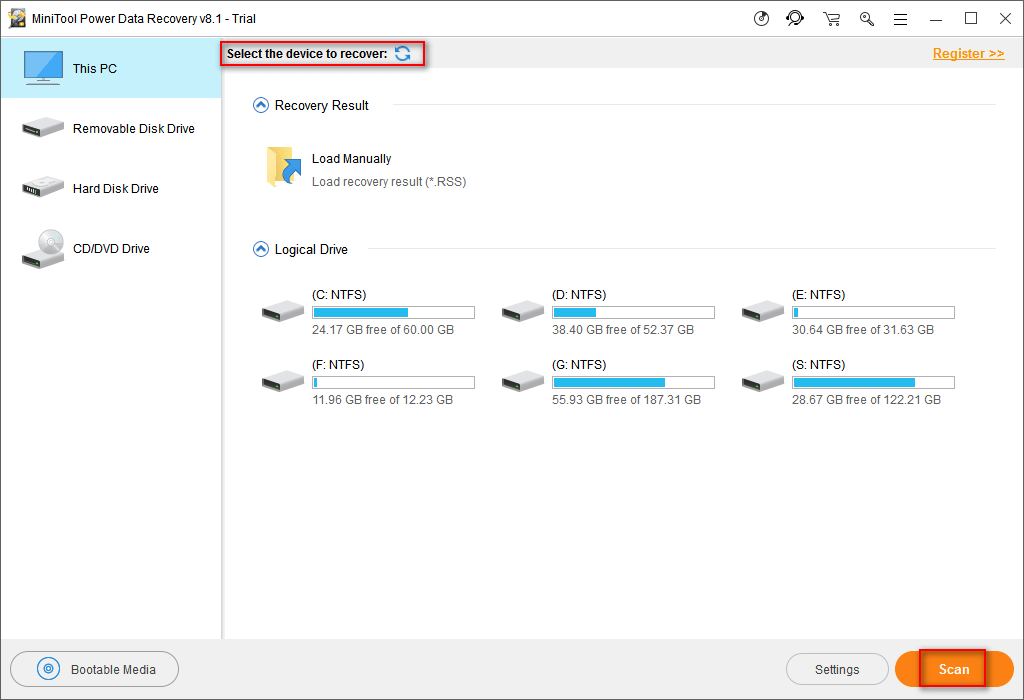The width and height of the screenshot is (1024, 700).
Task: Click the '24.17 GB free of 60.00 GB' text
Action: pos(383,330)
